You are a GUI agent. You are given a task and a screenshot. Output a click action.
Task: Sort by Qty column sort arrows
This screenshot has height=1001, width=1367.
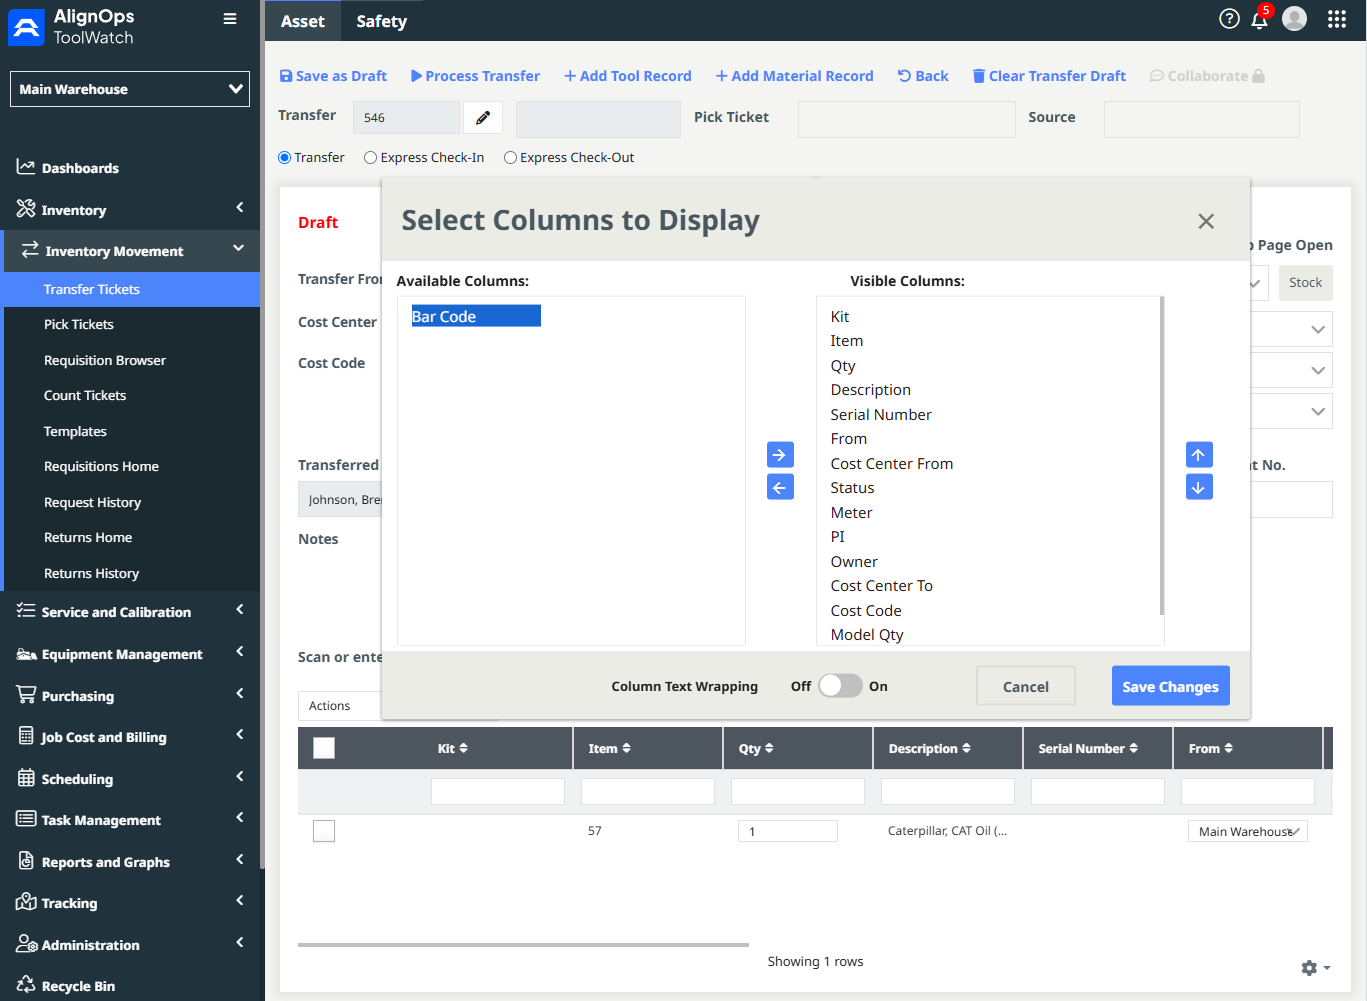point(769,748)
